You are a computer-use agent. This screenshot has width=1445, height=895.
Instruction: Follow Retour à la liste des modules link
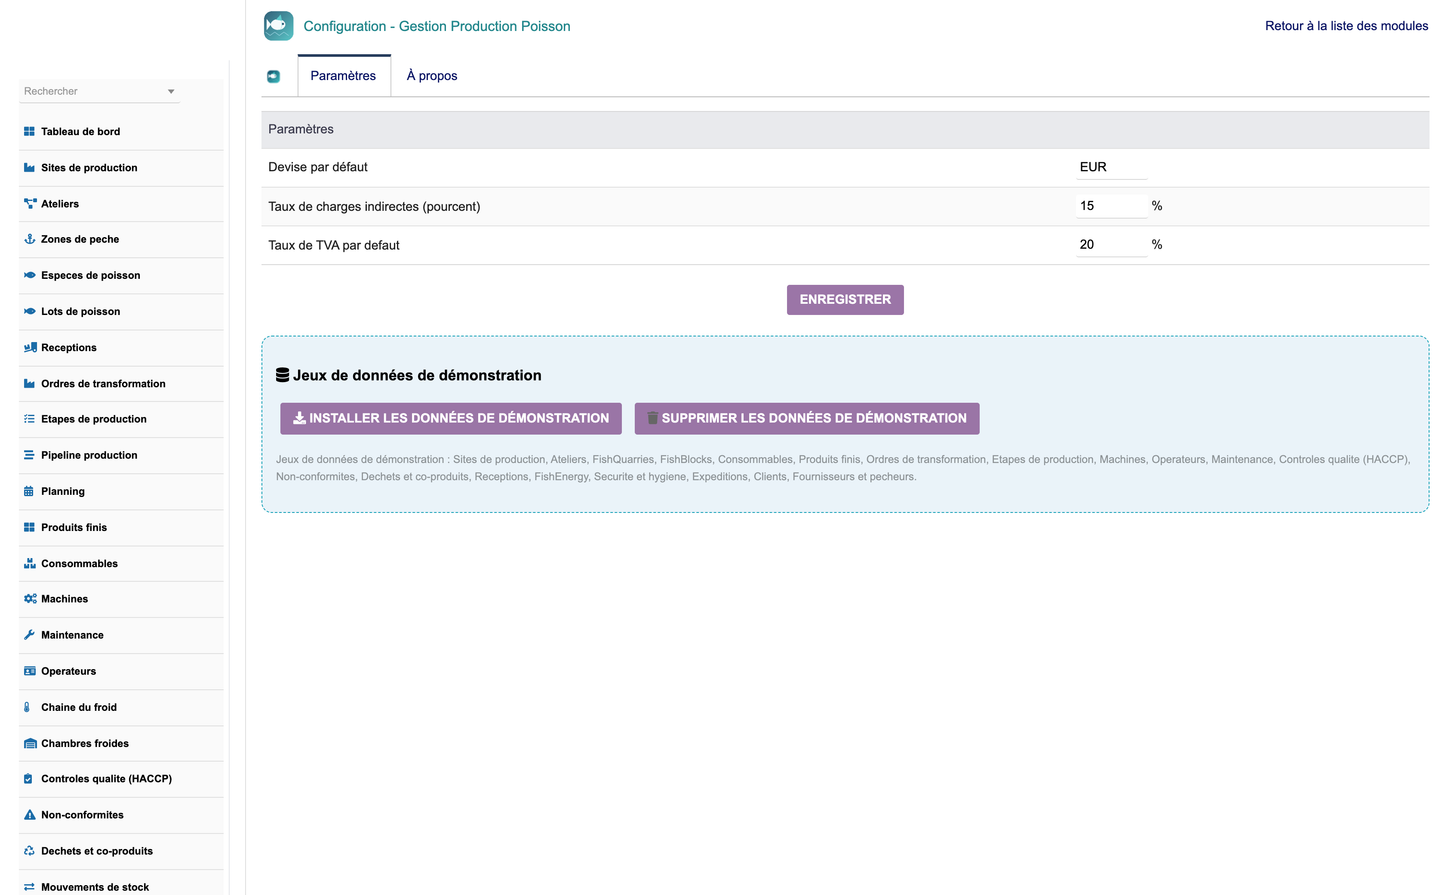tap(1346, 26)
